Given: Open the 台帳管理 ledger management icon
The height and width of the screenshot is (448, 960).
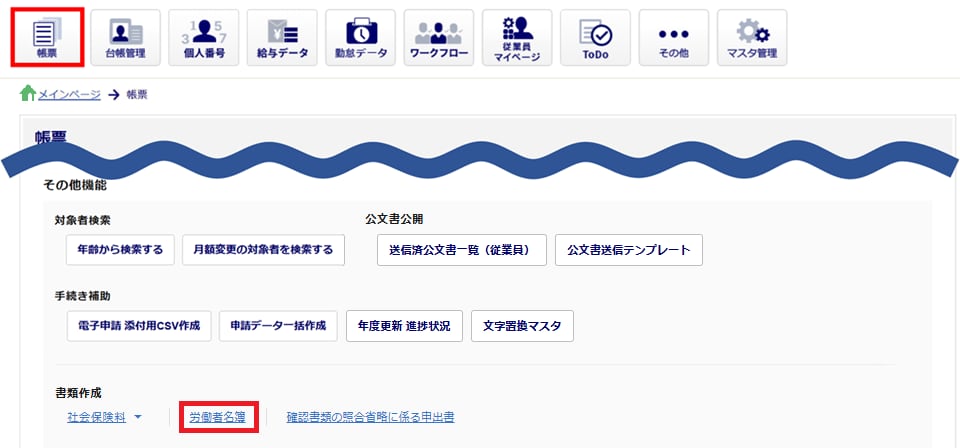Looking at the screenshot, I should pyautogui.click(x=126, y=38).
